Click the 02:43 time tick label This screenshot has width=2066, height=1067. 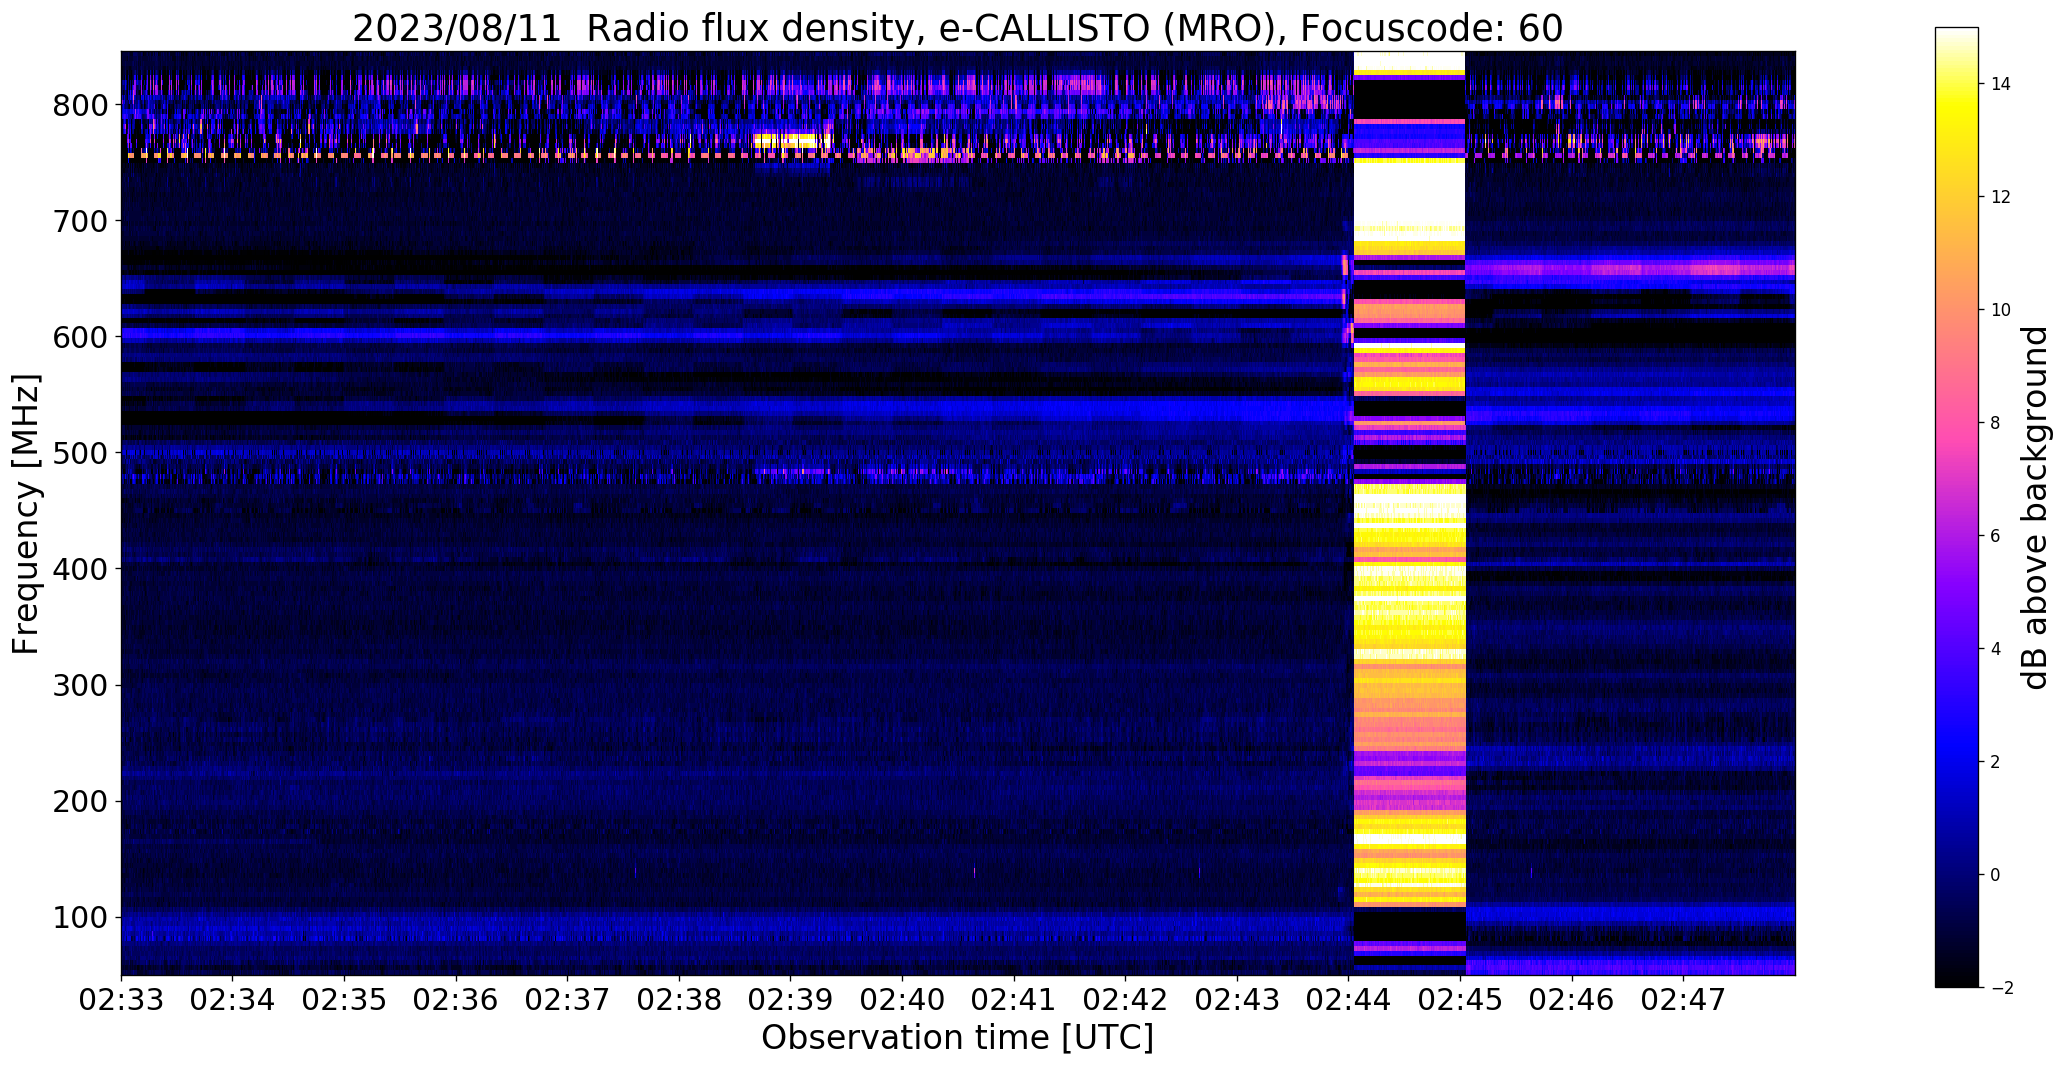1238,1000
